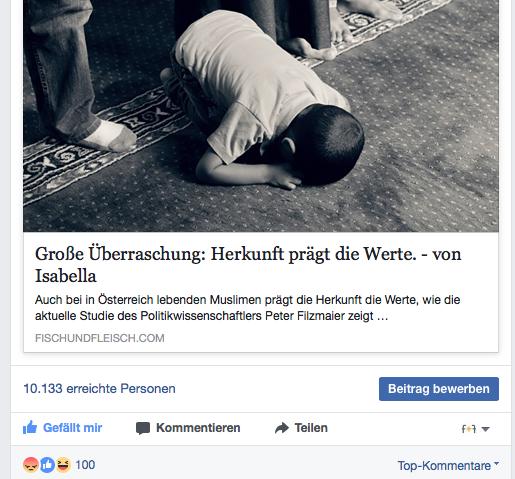Image resolution: width=515 pixels, height=479 pixels.
Task: Click the Top-Kommentare small arrow indicator
Action: (x=496, y=463)
